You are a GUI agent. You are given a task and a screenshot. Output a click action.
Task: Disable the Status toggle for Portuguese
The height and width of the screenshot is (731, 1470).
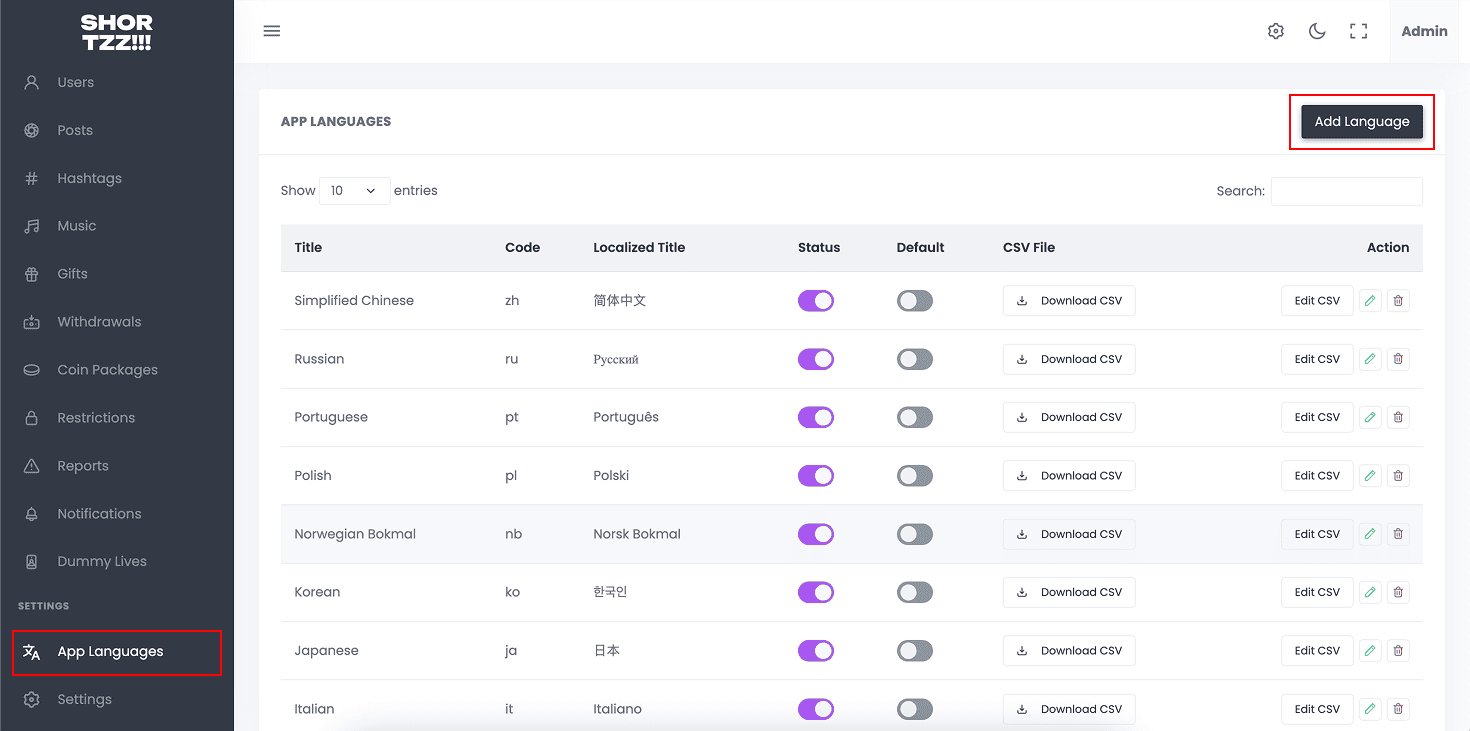pos(815,417)
